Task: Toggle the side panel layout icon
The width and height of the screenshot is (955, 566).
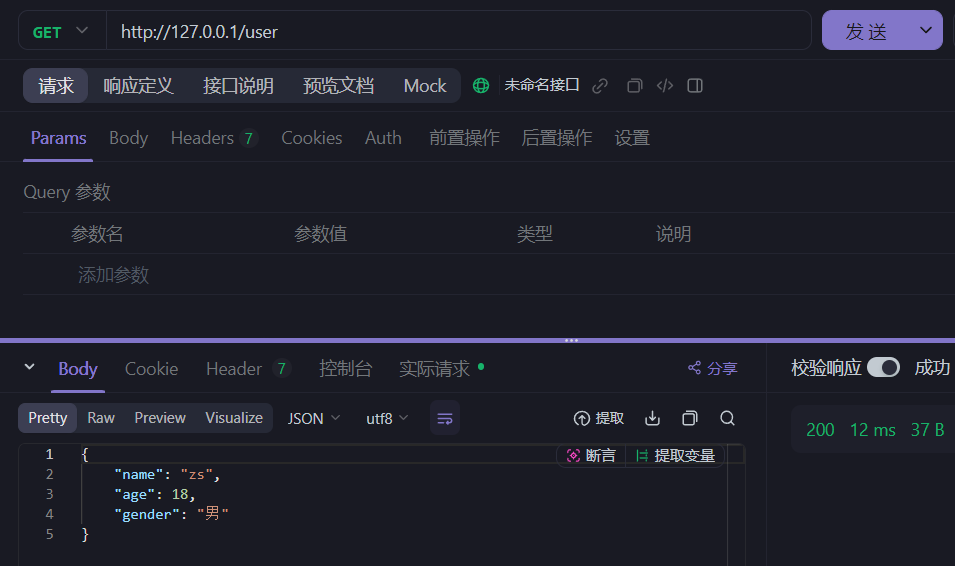Action: click(695, 86)
